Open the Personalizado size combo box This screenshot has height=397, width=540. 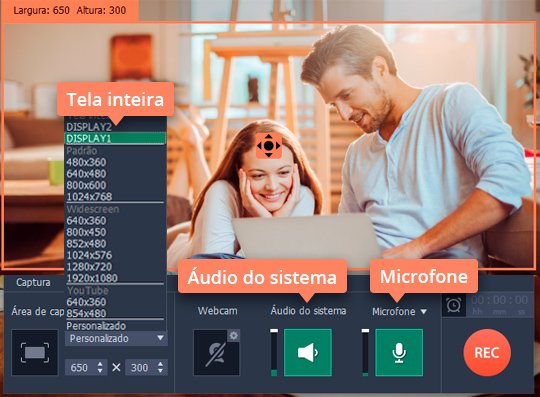116,338
